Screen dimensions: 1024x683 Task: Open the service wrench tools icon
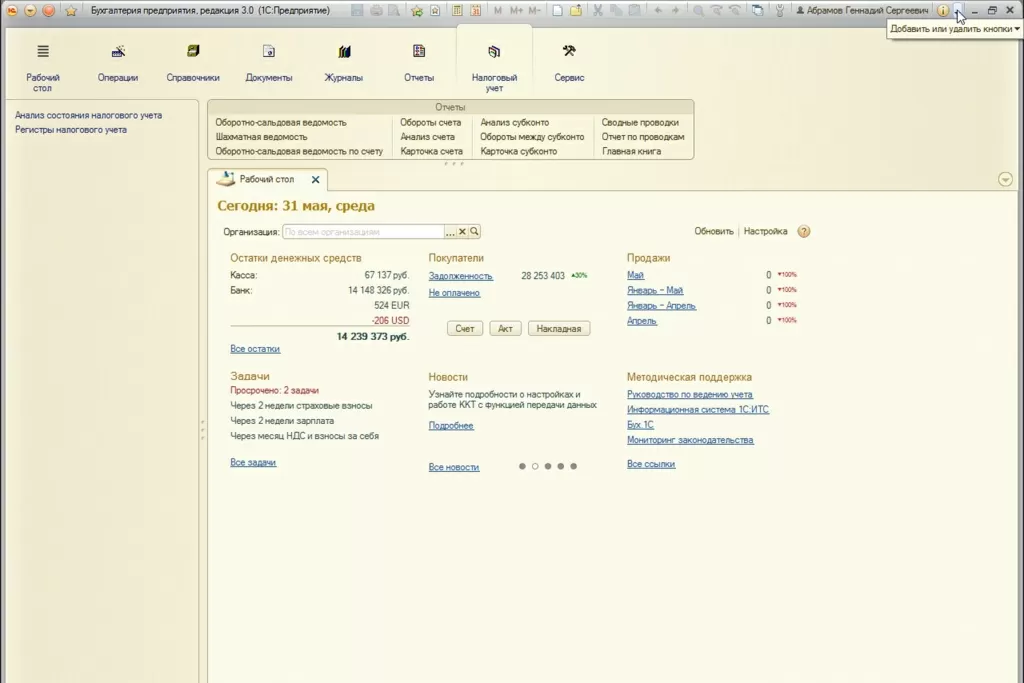[779, 10]
